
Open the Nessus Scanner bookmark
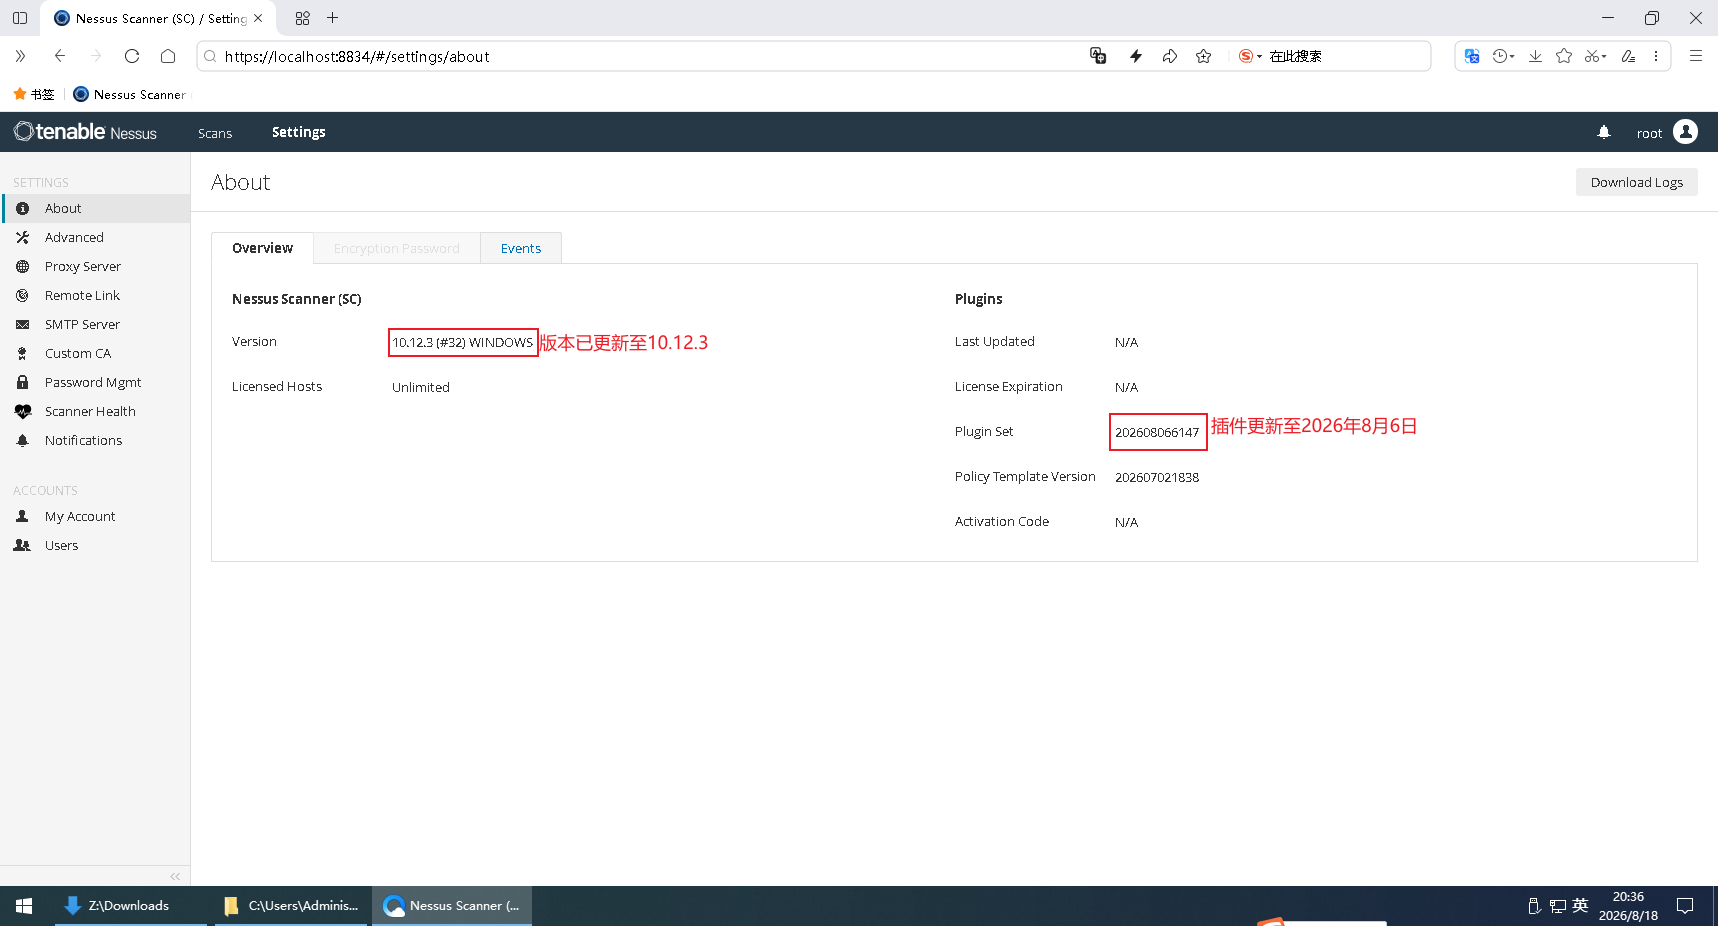click(x=130, y=94)
